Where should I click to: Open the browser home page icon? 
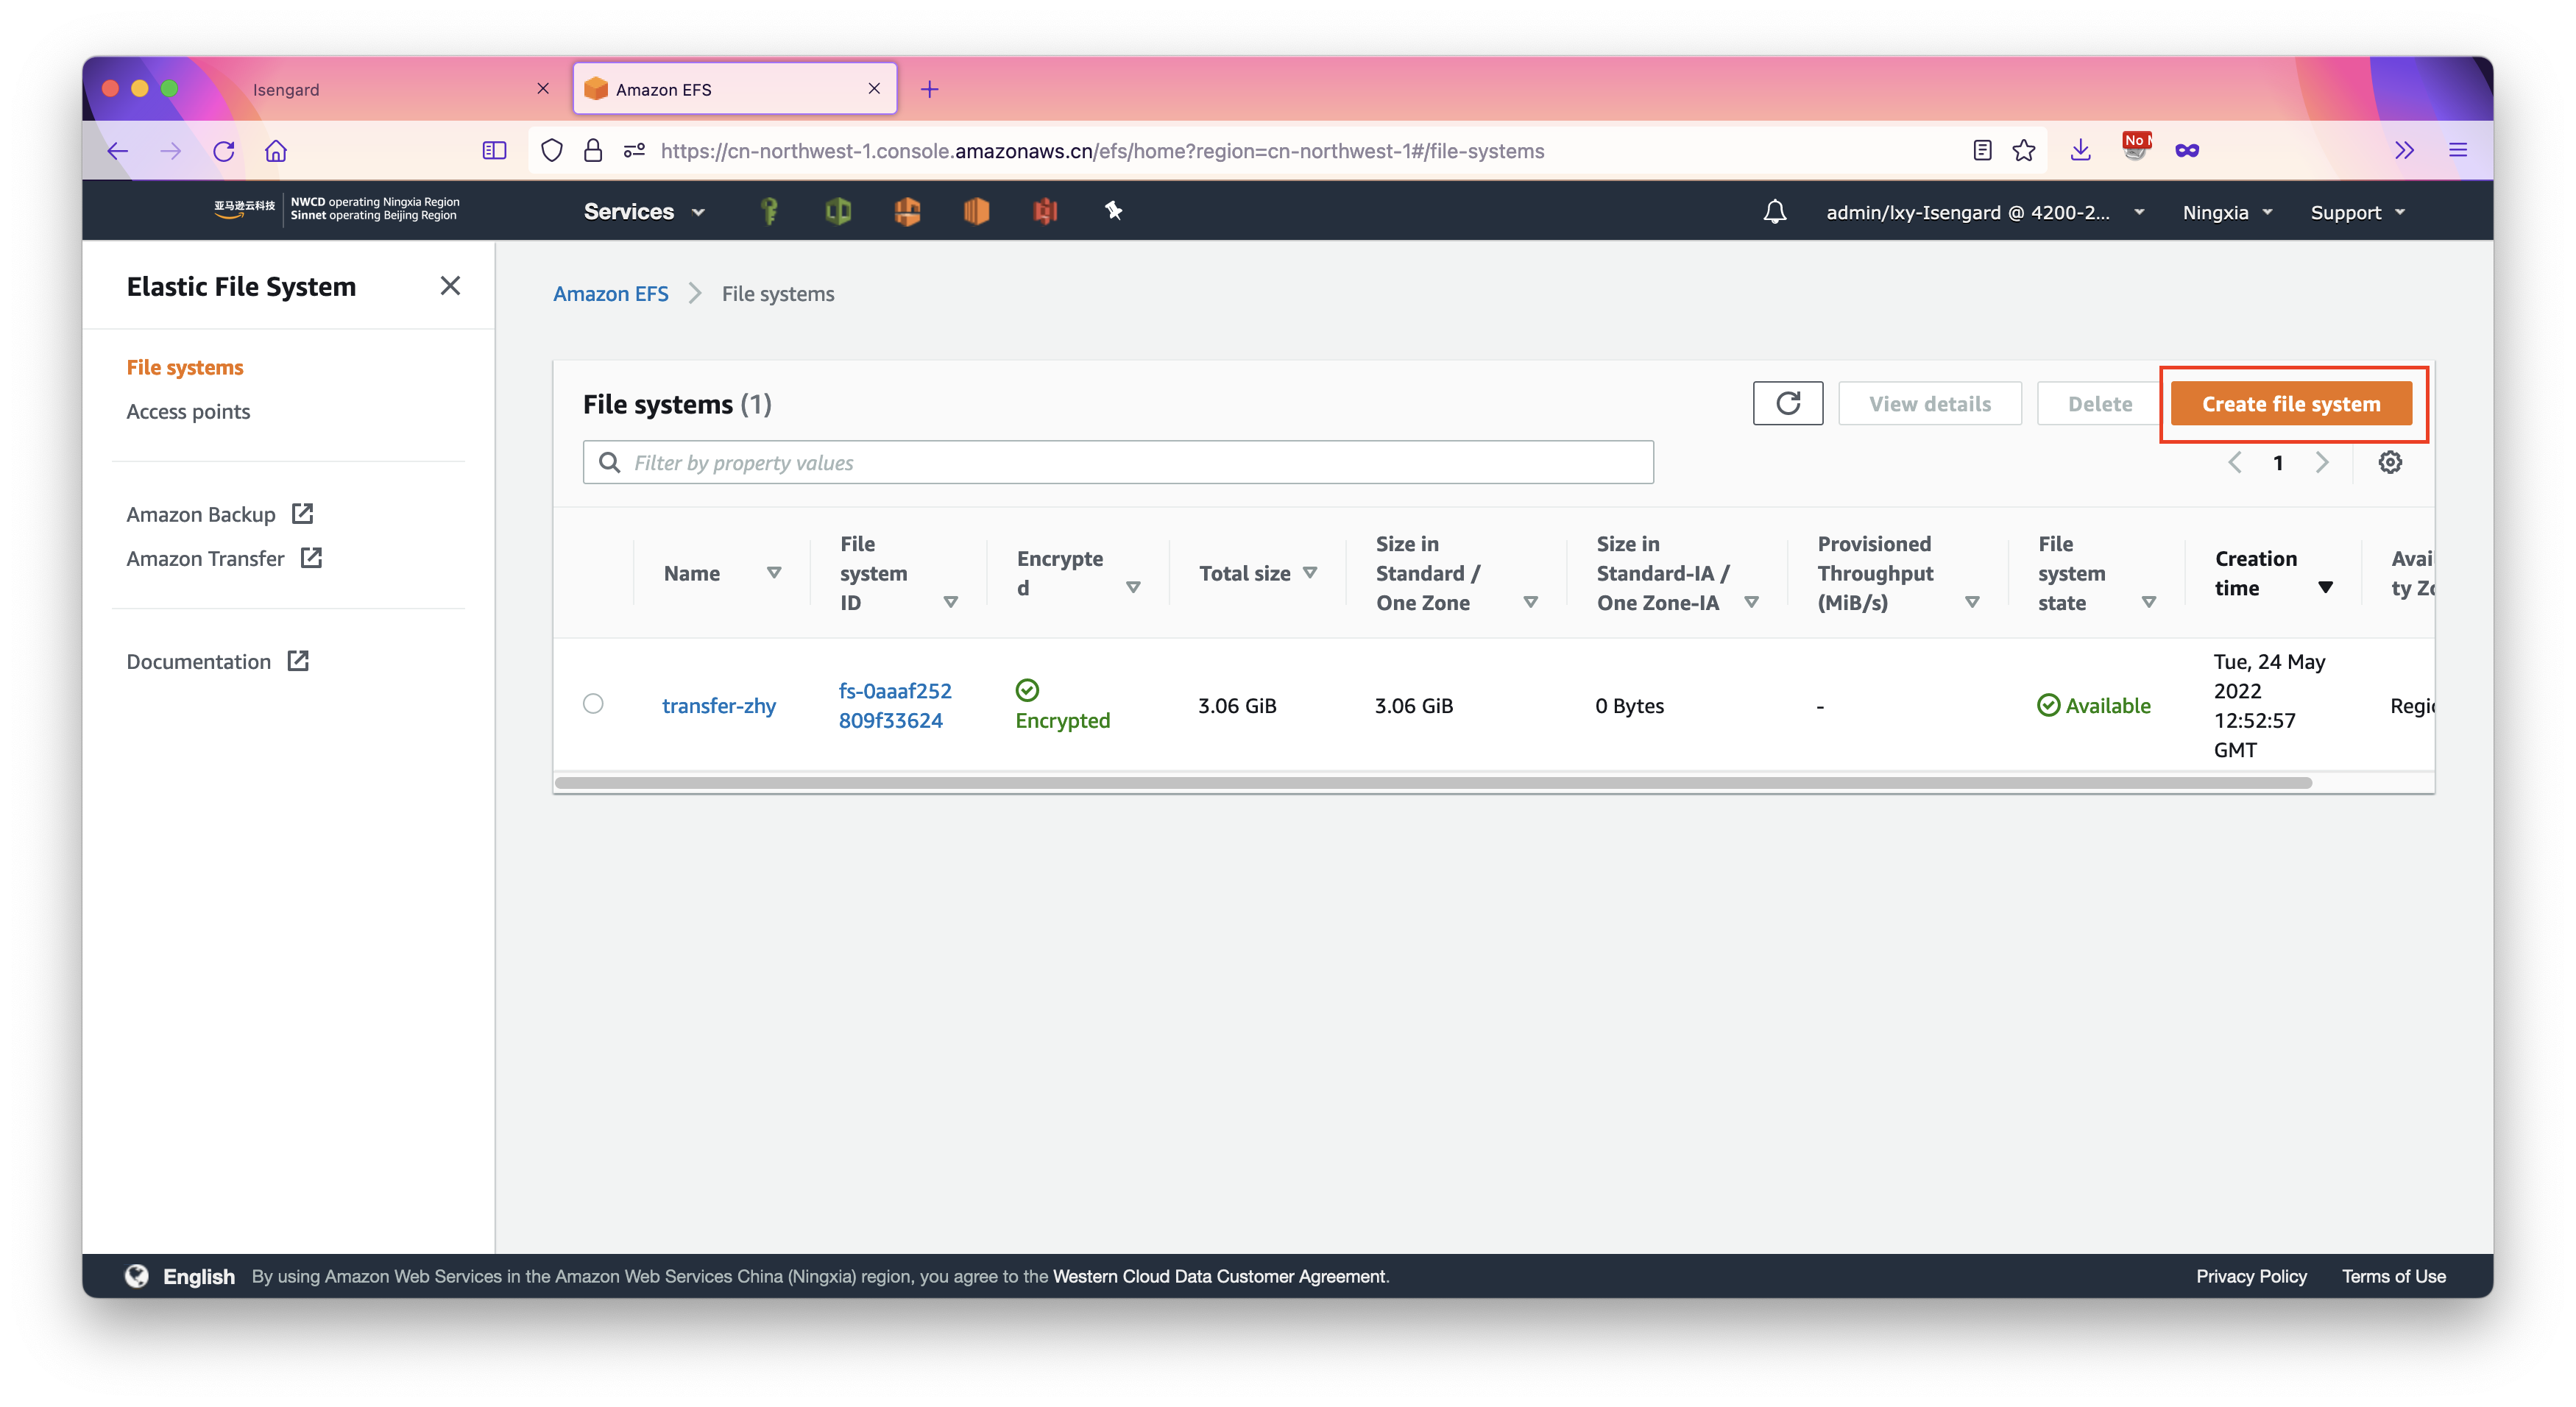pyautogui.click(x=276, y=151)
